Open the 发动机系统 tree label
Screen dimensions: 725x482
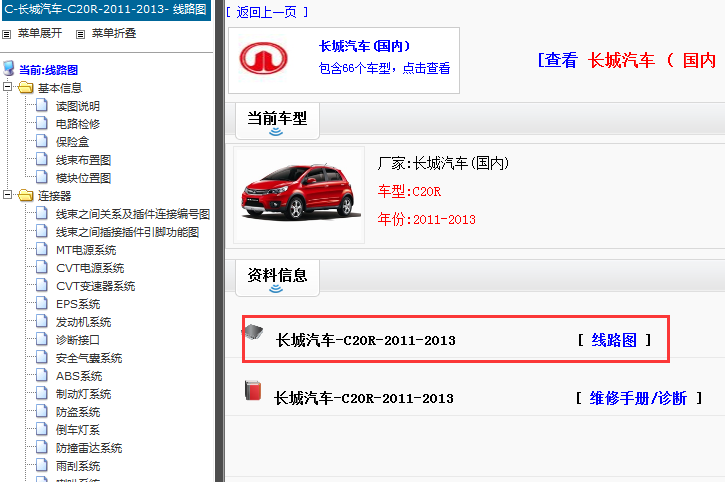83,322
